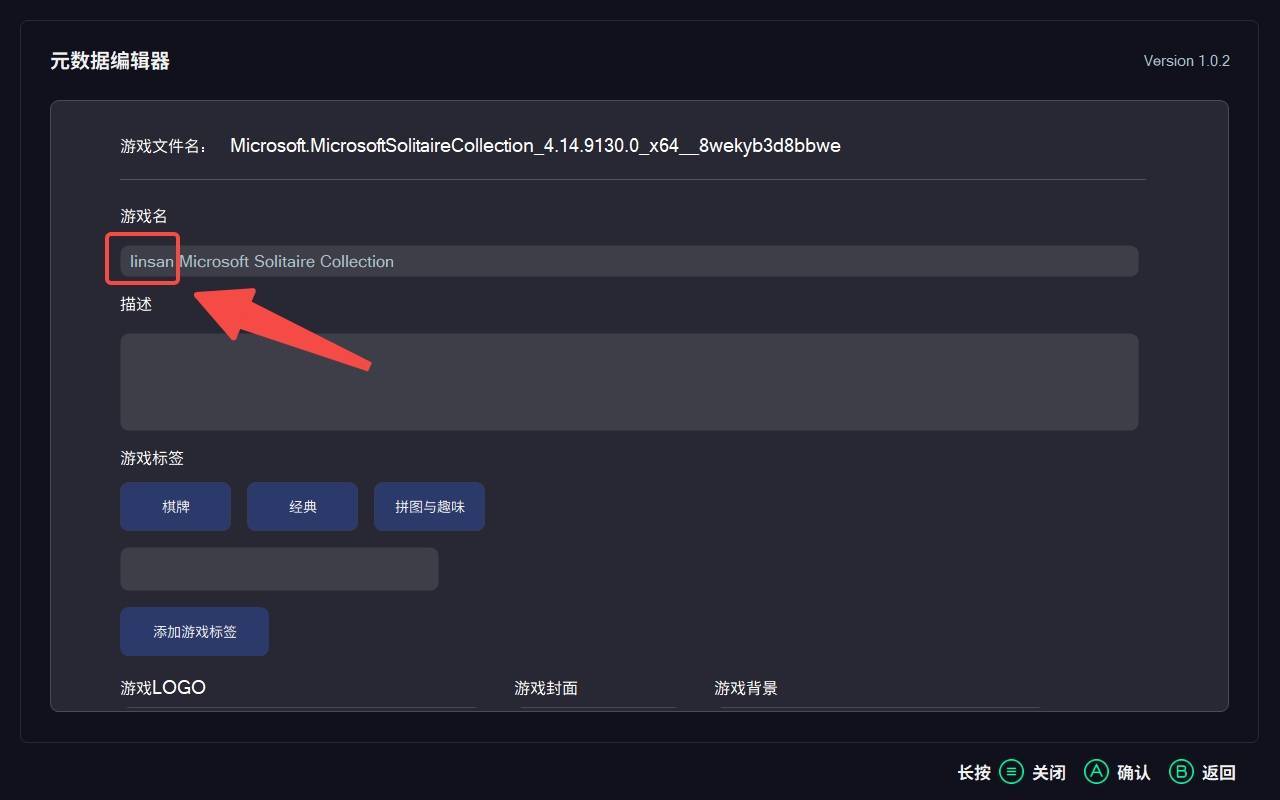Click the Version 1.0.2 text
This screenshot has height=800, width=1280.
pyautogui.click(x=1187, y=61)
